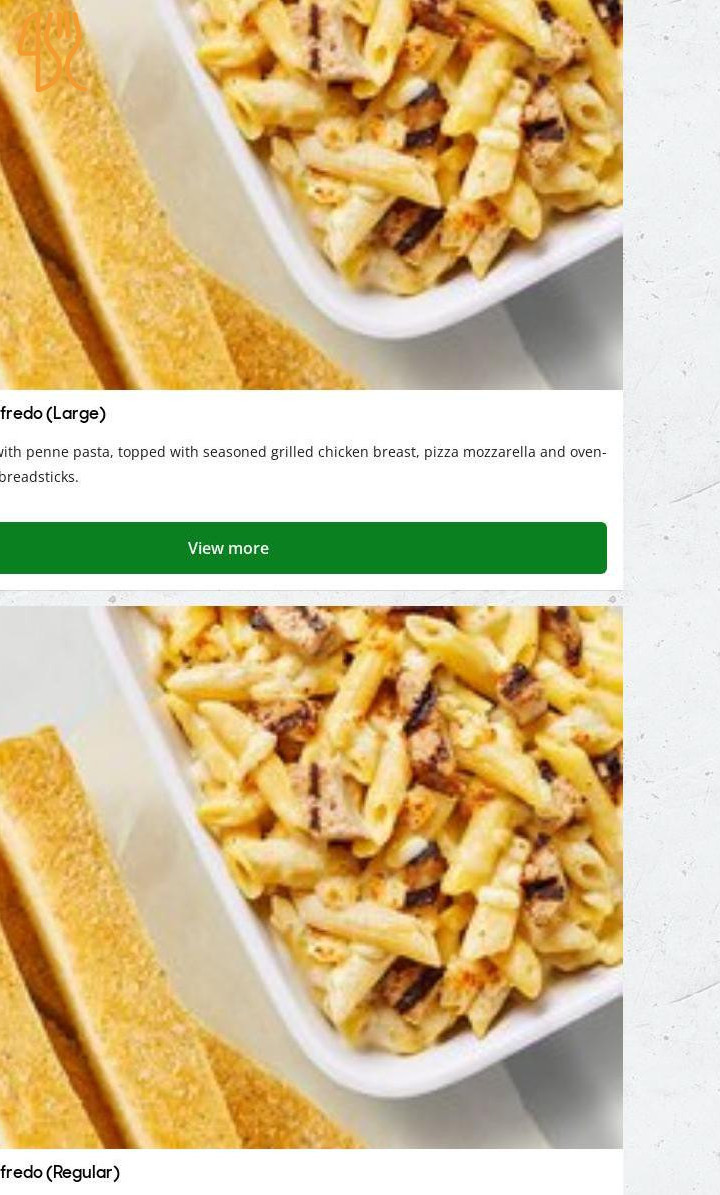
Task: Click the right dot on card divider
Action: (x=612, y=600)
